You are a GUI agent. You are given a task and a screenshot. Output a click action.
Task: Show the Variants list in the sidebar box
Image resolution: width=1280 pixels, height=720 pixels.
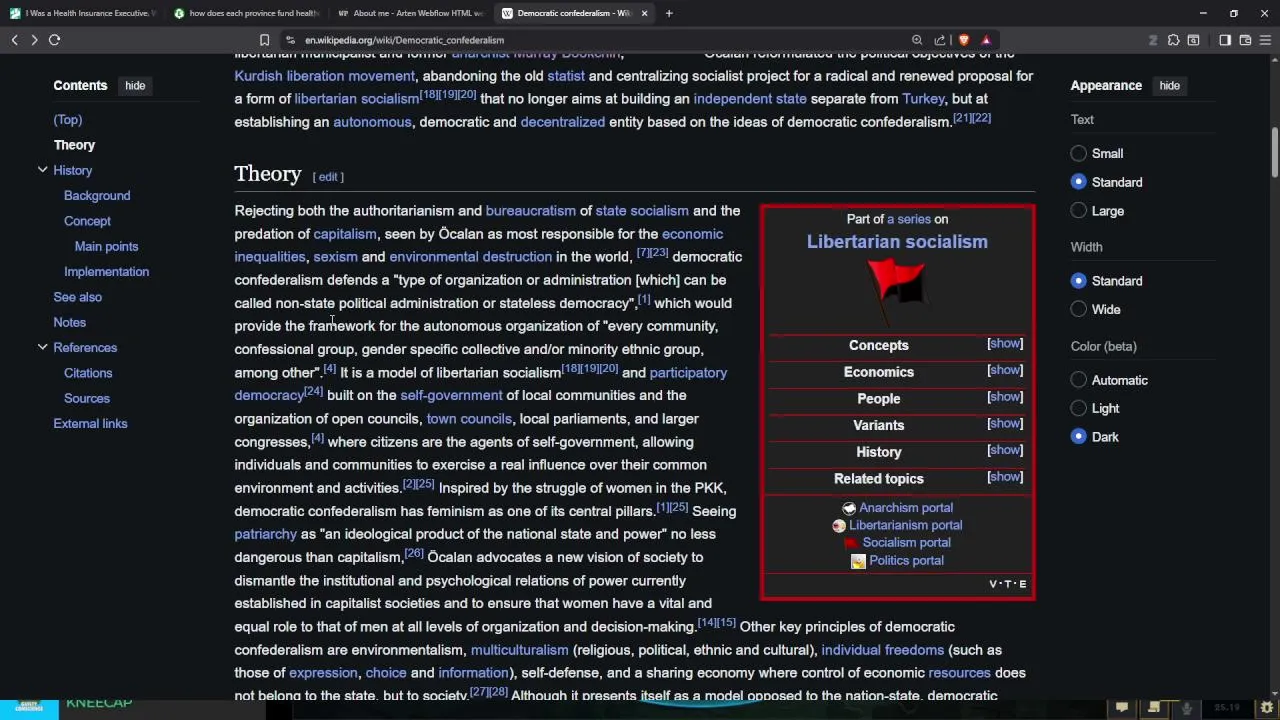pos(1005,424)
